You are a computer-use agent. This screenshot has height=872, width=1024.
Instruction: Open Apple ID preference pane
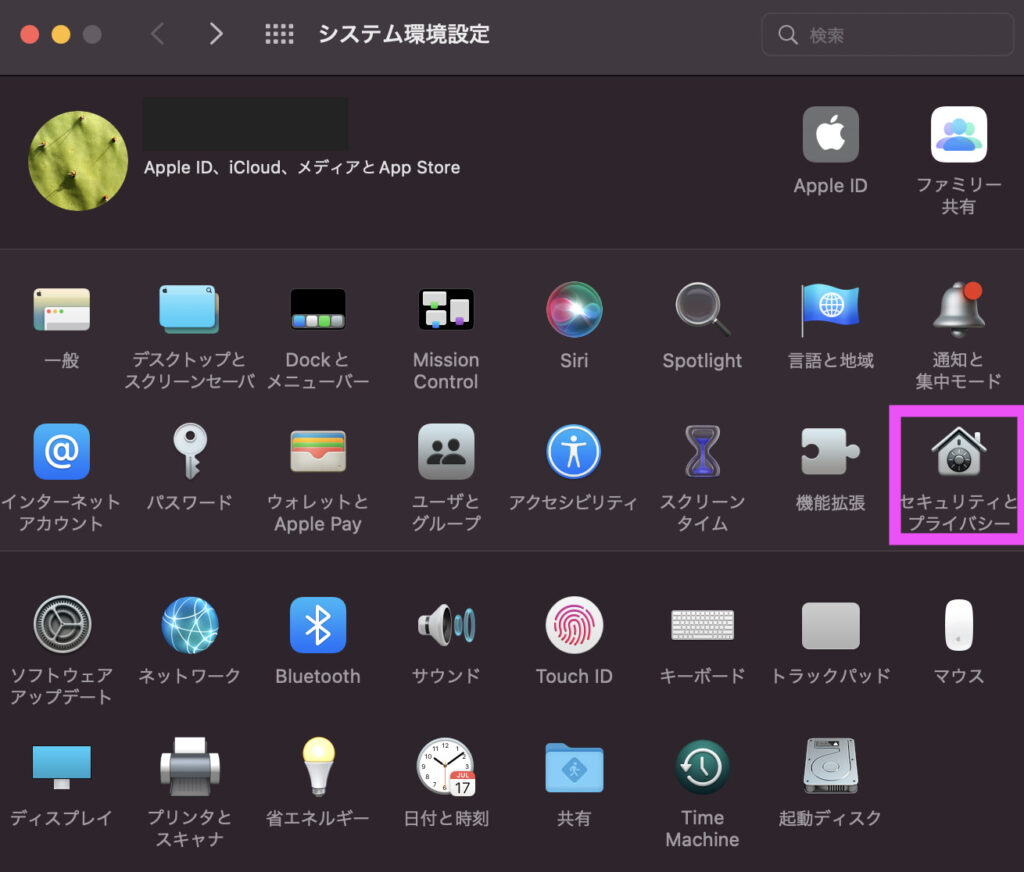pos(830,135)
